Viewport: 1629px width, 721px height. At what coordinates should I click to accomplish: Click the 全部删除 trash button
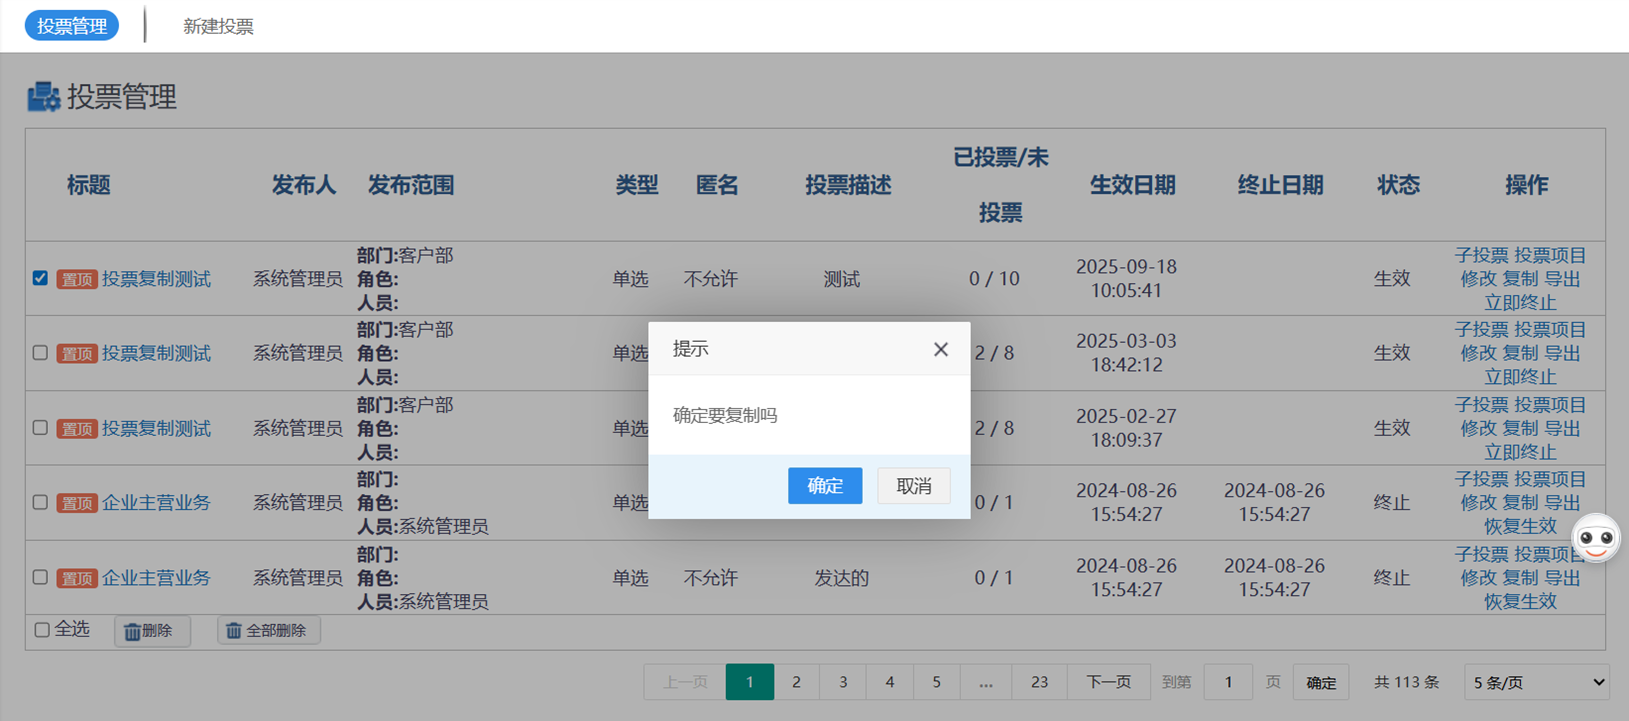pyautogui.click(x=268, y=631)
